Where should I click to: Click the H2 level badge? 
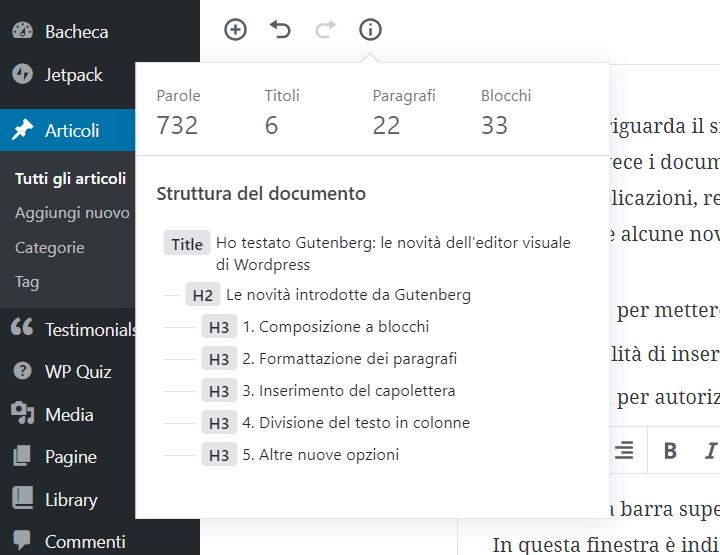[x=203, y=295]
